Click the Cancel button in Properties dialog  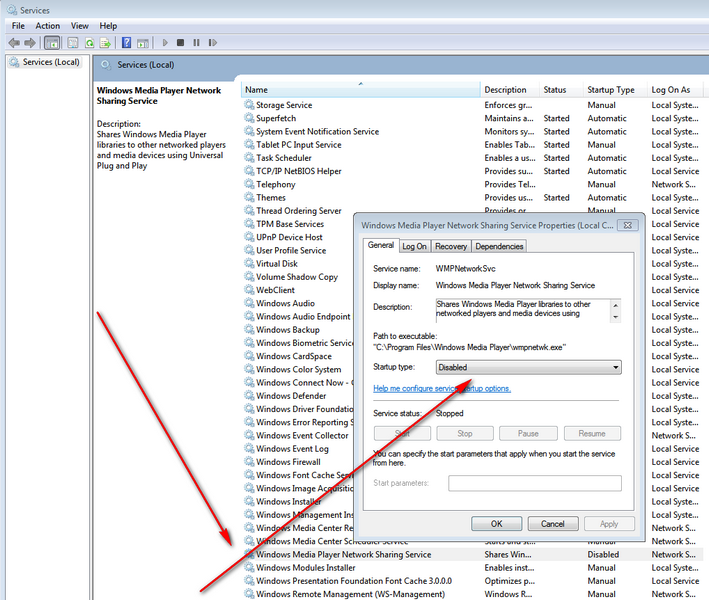point(553,524)
